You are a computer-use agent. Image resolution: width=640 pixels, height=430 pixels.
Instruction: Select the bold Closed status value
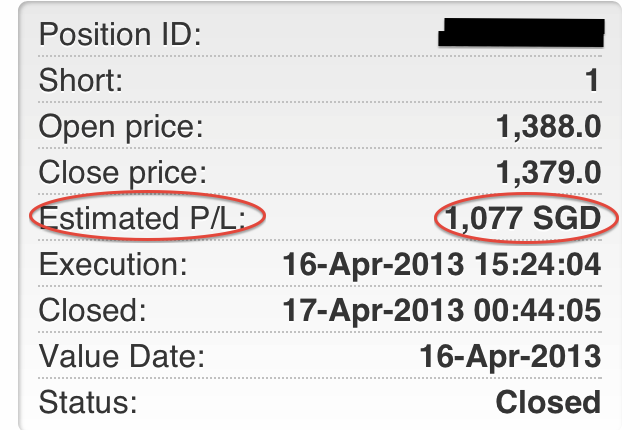[x=548, y=402]
